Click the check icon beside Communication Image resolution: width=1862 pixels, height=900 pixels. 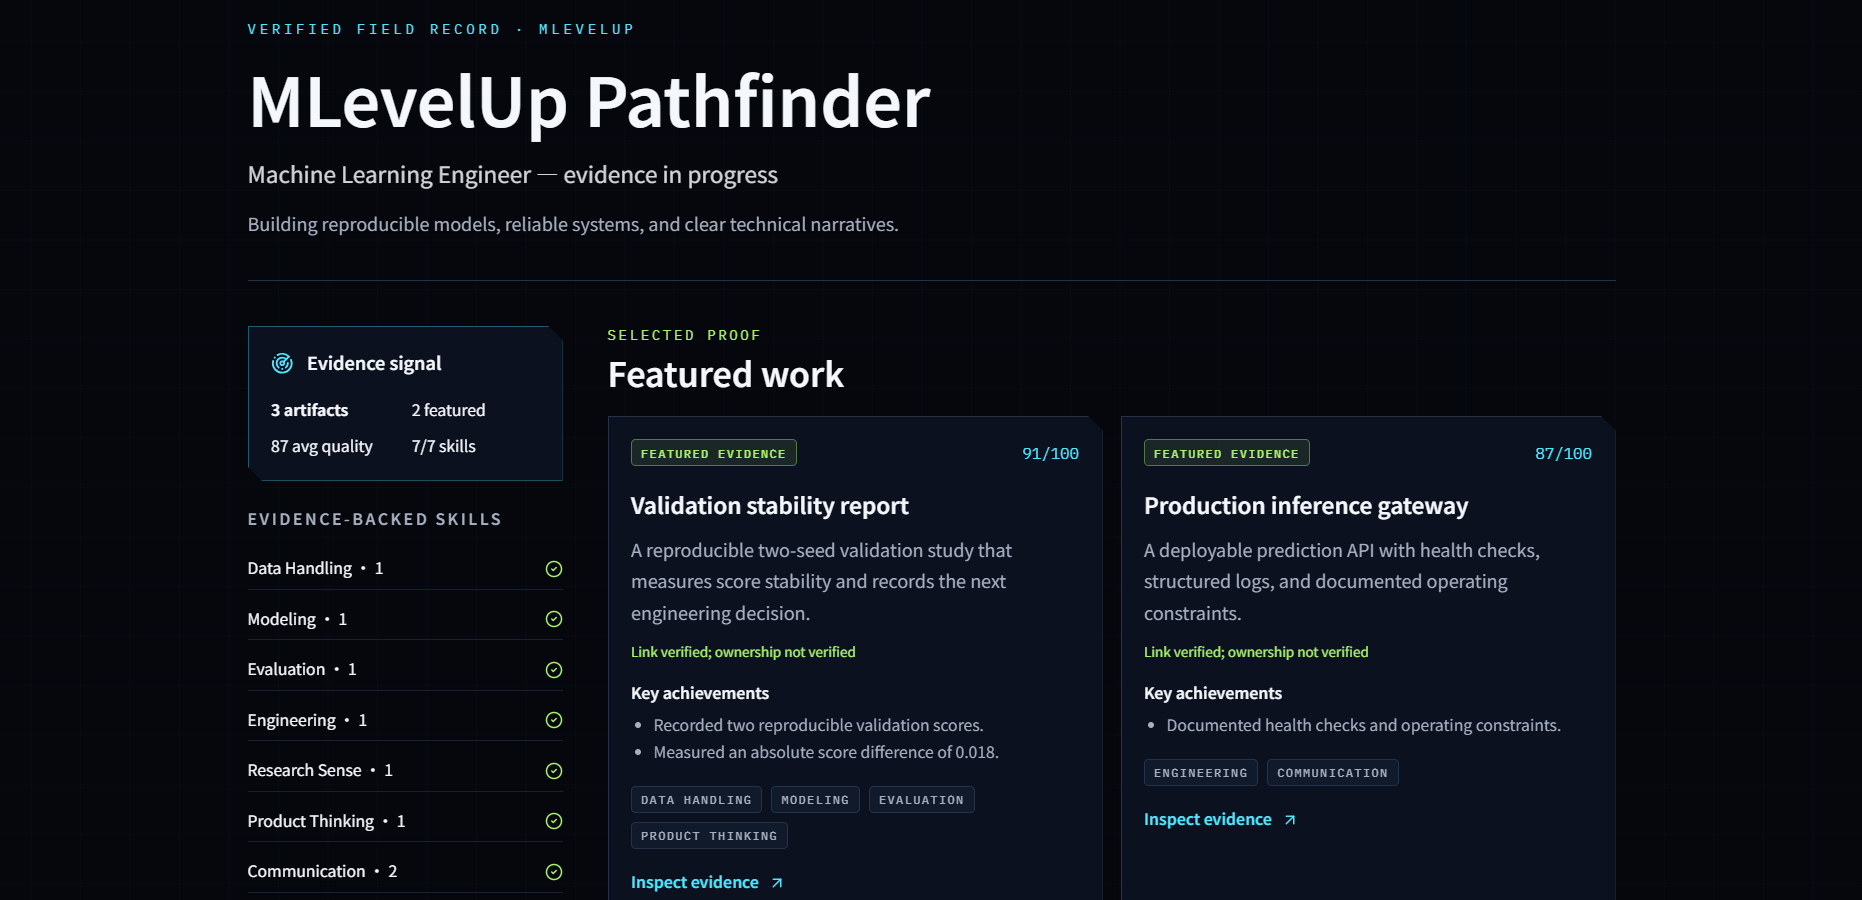pos(554,872)
